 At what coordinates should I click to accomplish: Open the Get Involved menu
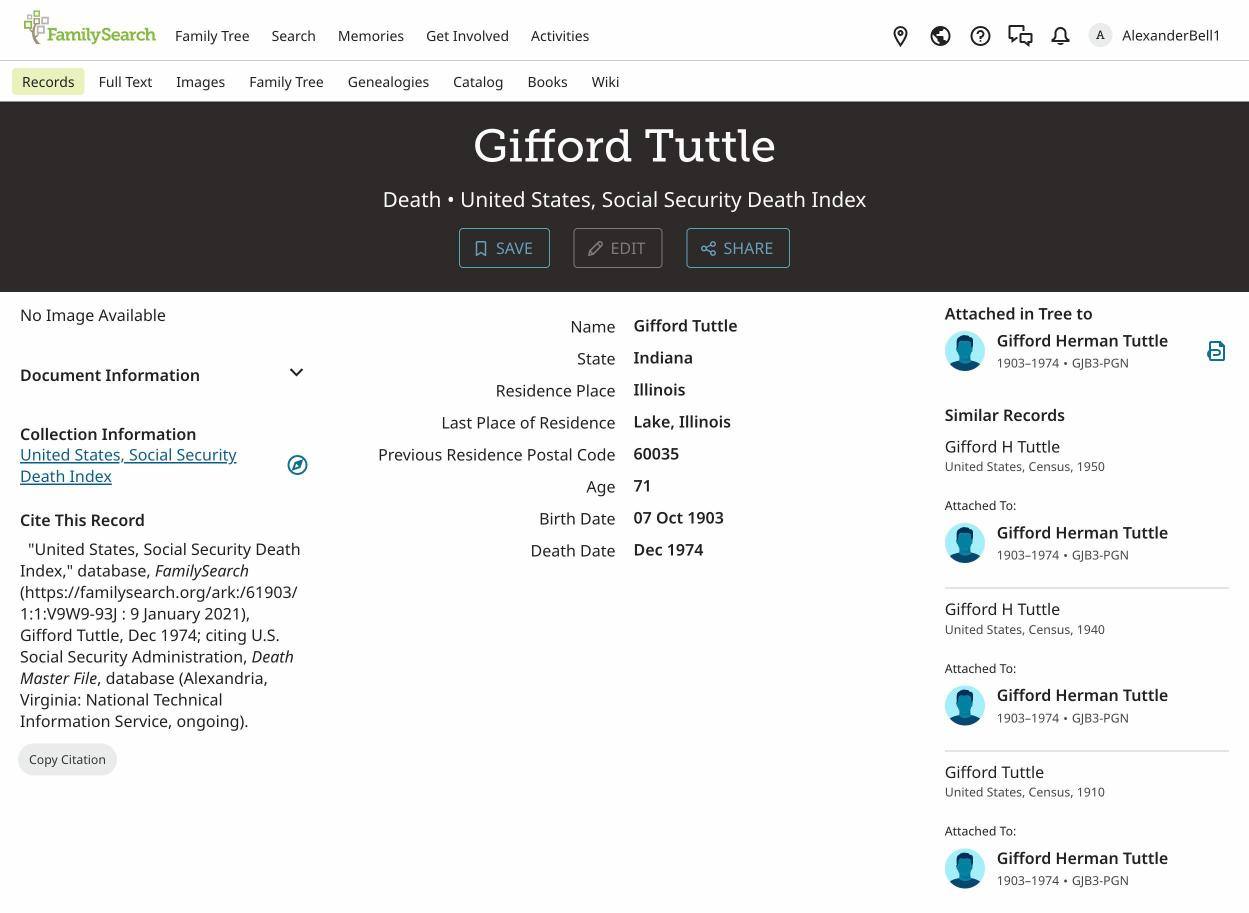click(x=467, y=36)
